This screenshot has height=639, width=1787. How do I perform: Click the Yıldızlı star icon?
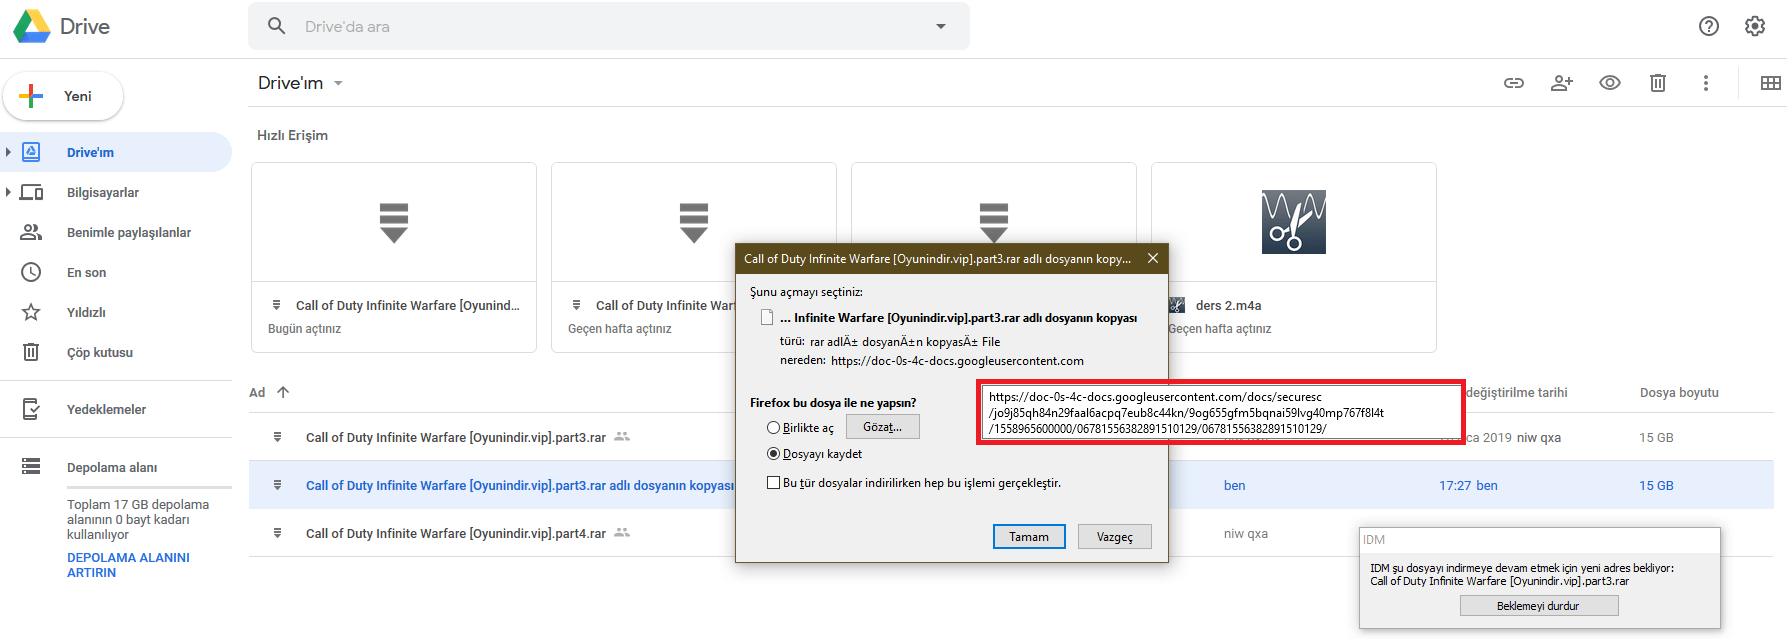[x=31, y=312]
